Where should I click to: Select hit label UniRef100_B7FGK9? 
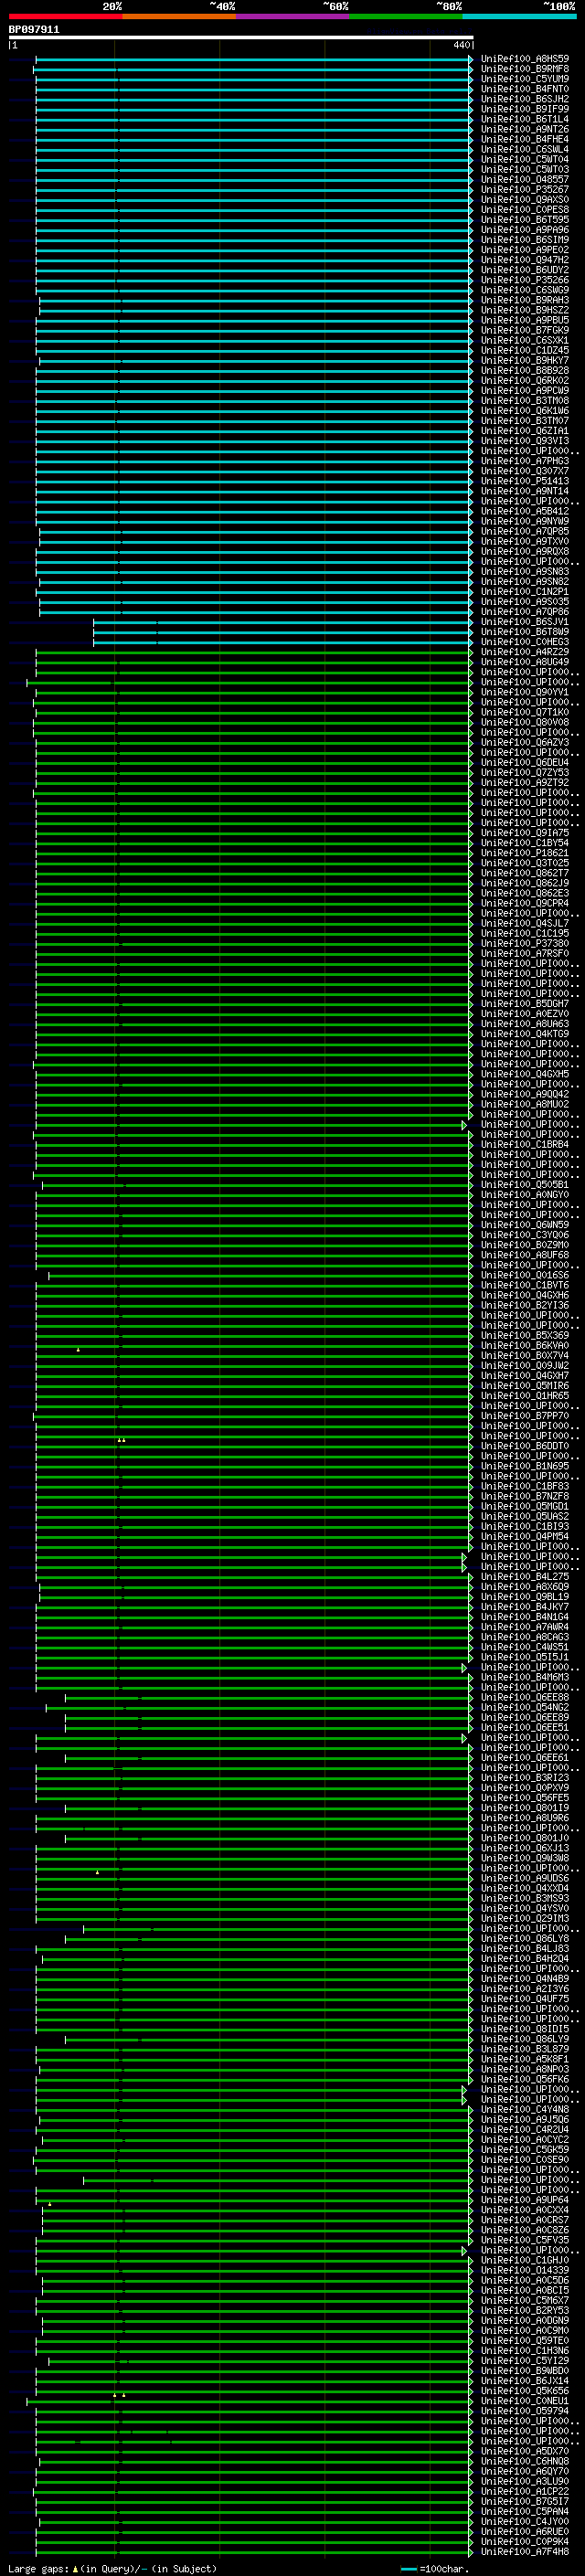pos(525,330)
